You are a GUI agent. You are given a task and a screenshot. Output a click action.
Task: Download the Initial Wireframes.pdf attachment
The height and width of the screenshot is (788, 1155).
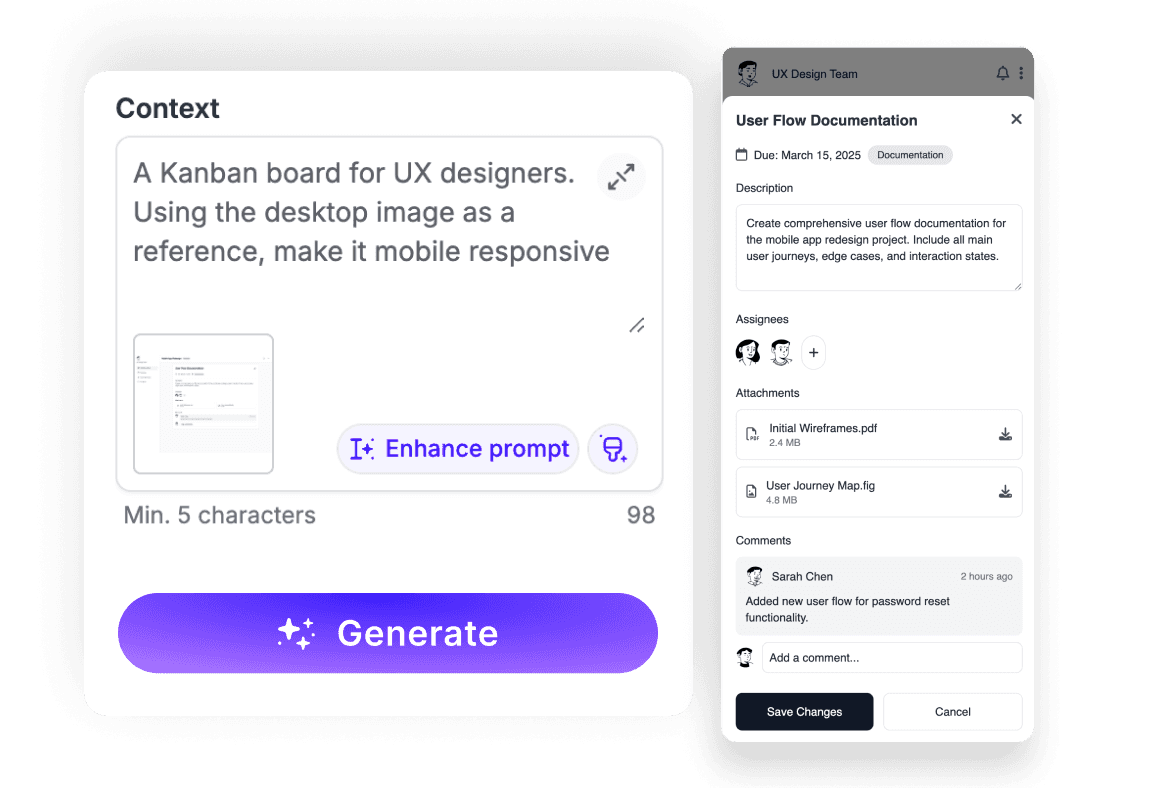[1005, 434]
